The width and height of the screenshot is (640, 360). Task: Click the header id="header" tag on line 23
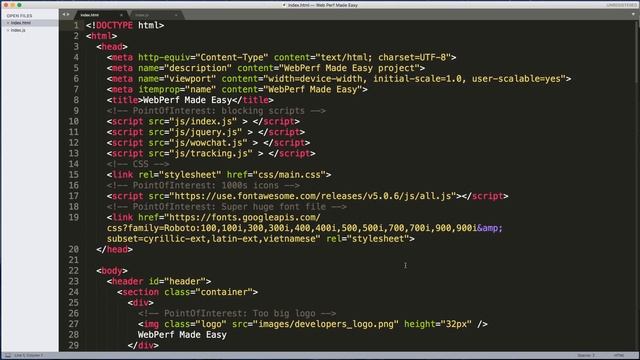(159, 281)
